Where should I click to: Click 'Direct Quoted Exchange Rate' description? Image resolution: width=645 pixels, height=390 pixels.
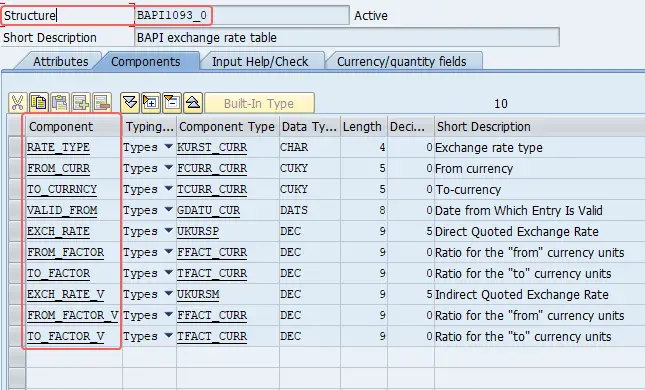517,232
